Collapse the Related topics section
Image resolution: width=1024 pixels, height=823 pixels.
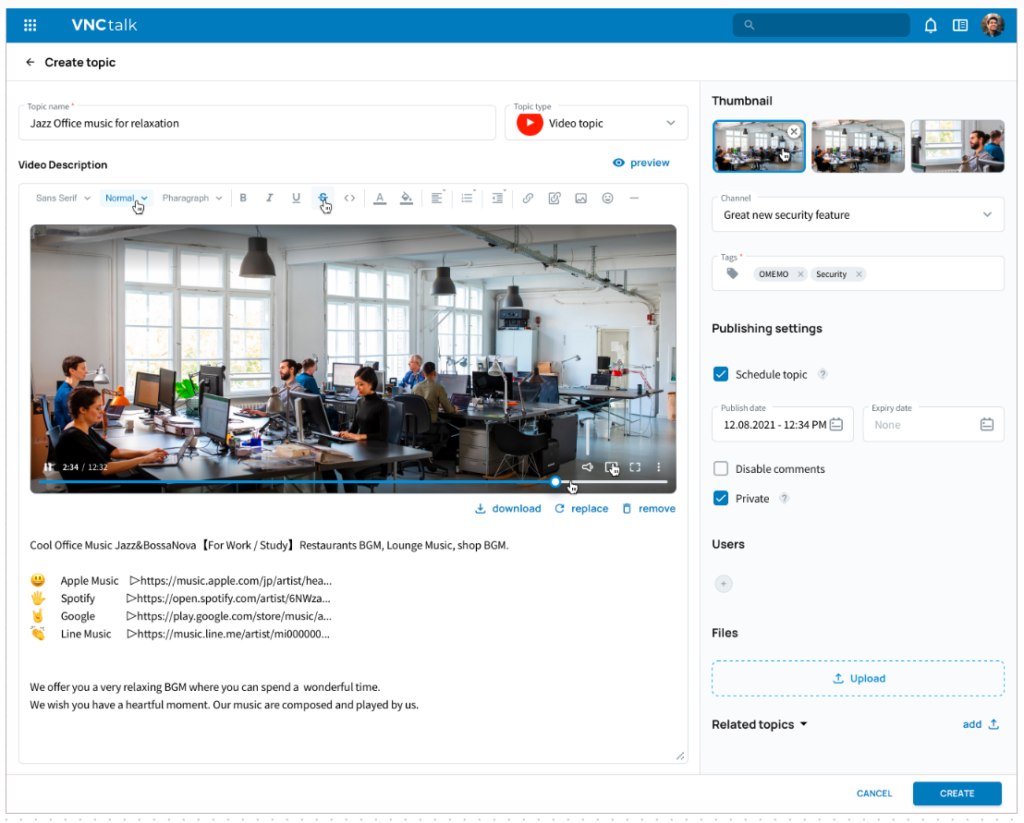tap(760, 724)
